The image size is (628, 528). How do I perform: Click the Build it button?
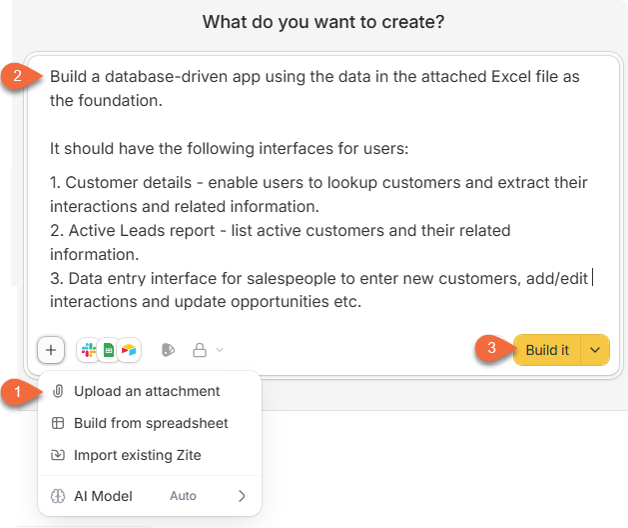tap(547, 350)
